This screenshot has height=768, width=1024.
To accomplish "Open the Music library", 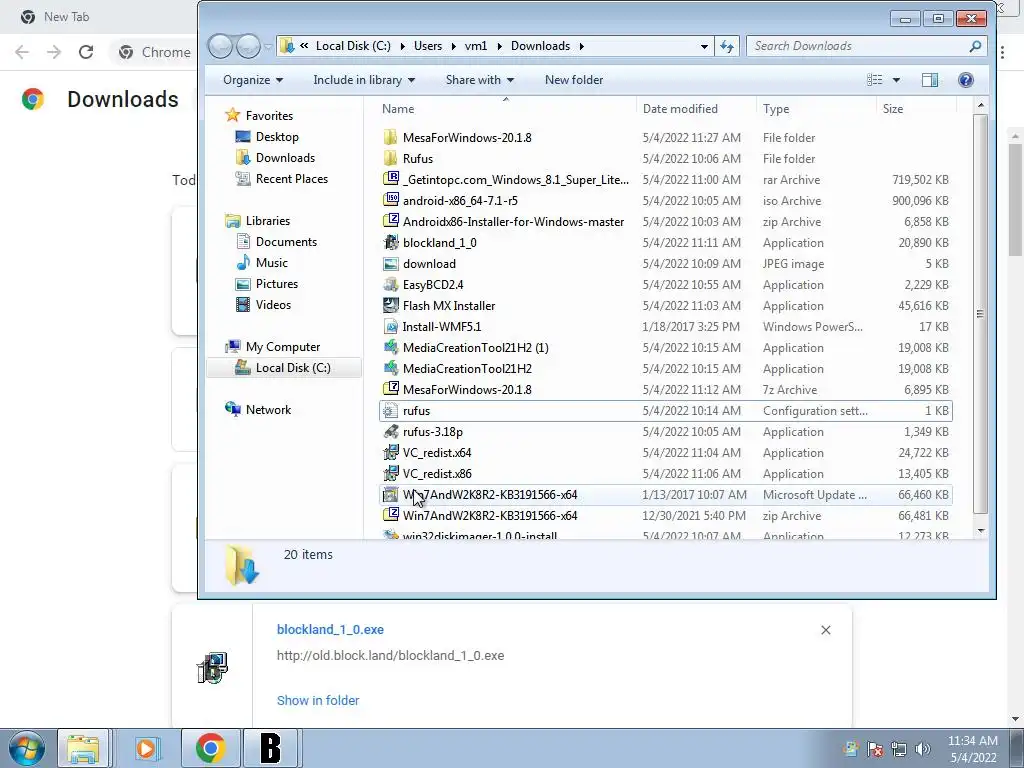I will click(272, 263).
